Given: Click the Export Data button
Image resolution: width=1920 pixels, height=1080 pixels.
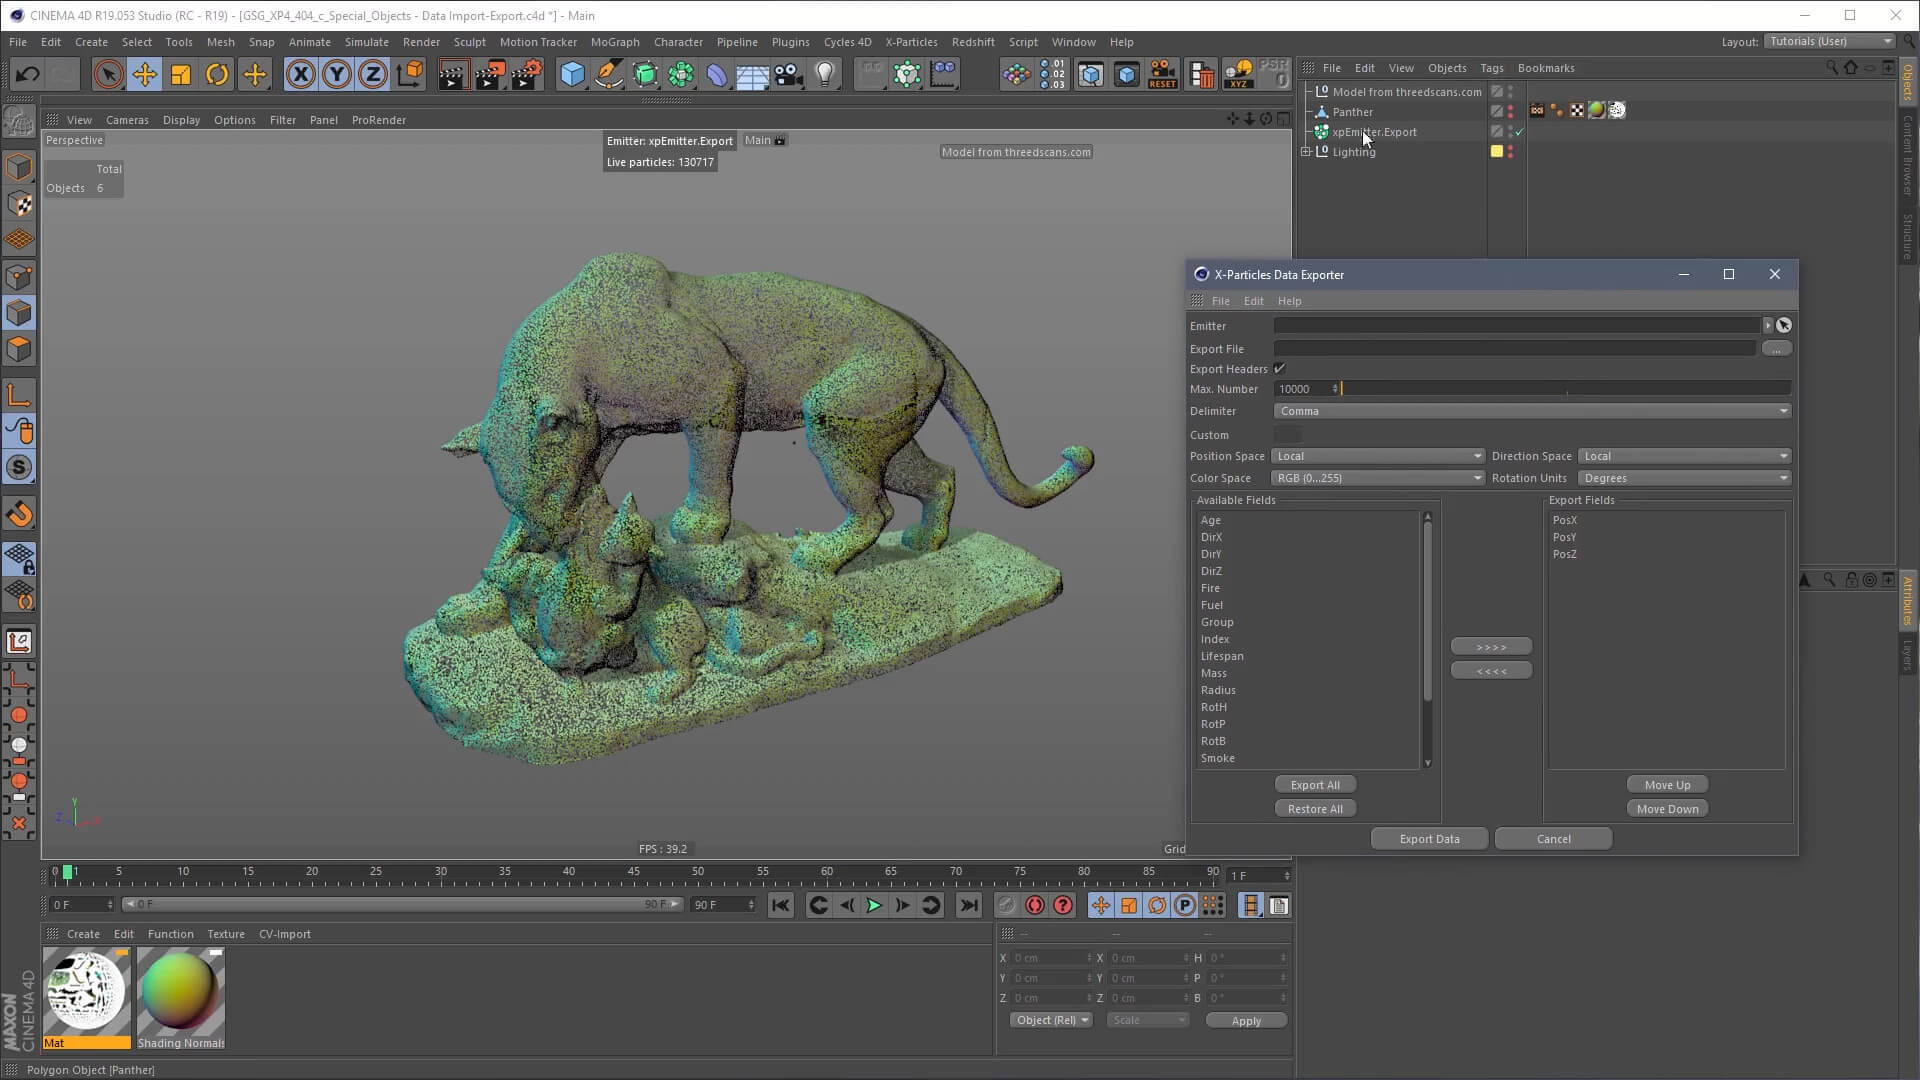Looking at the screenshot, I should [1429, 839].
